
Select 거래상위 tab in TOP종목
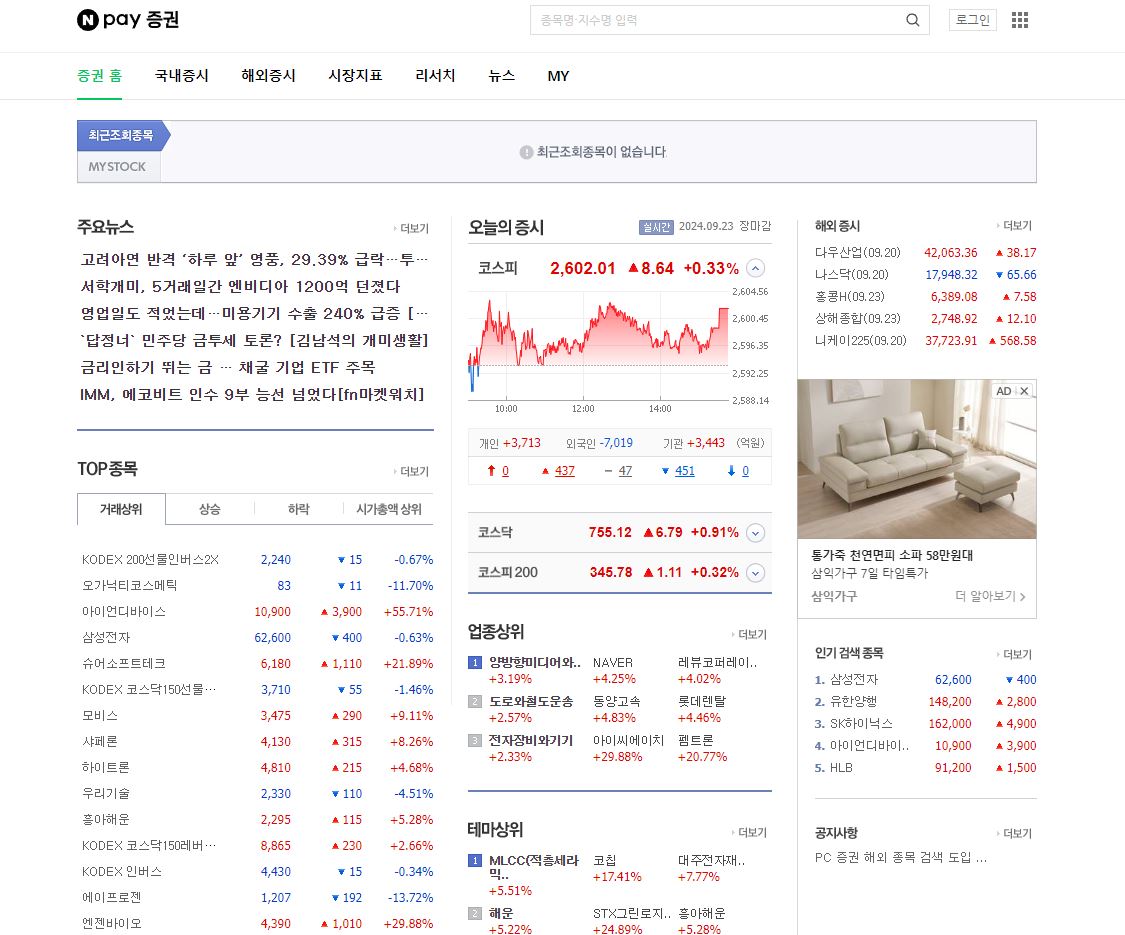point(121,509)
